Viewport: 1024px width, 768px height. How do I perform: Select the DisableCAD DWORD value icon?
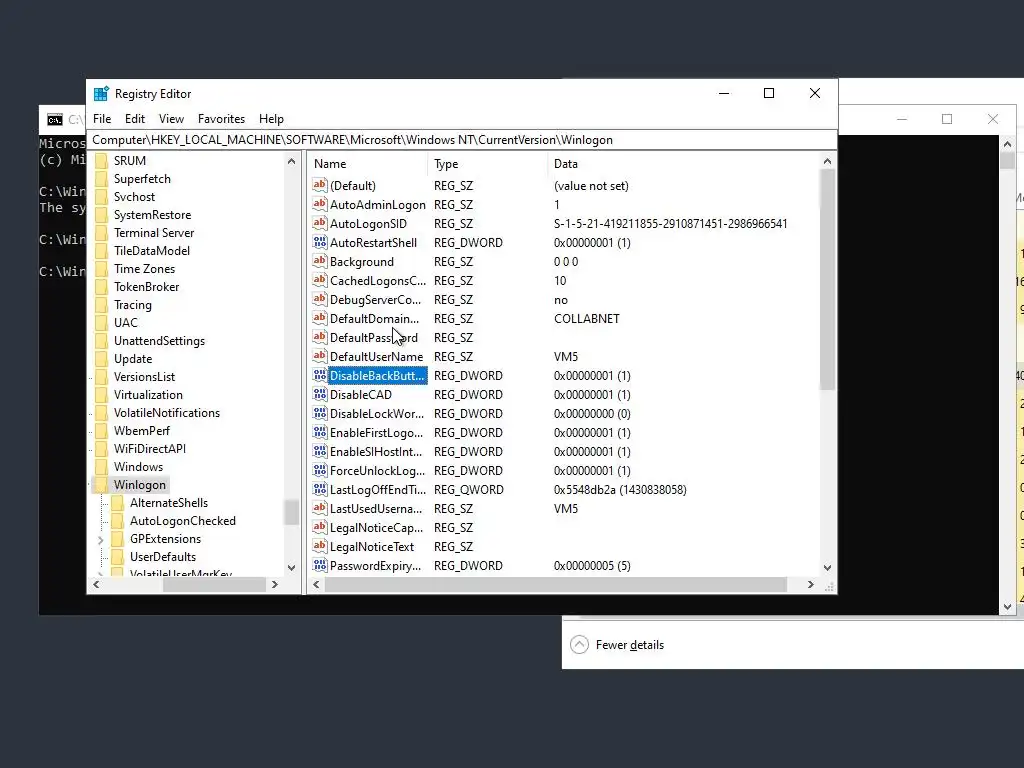[x=319, y=394]
